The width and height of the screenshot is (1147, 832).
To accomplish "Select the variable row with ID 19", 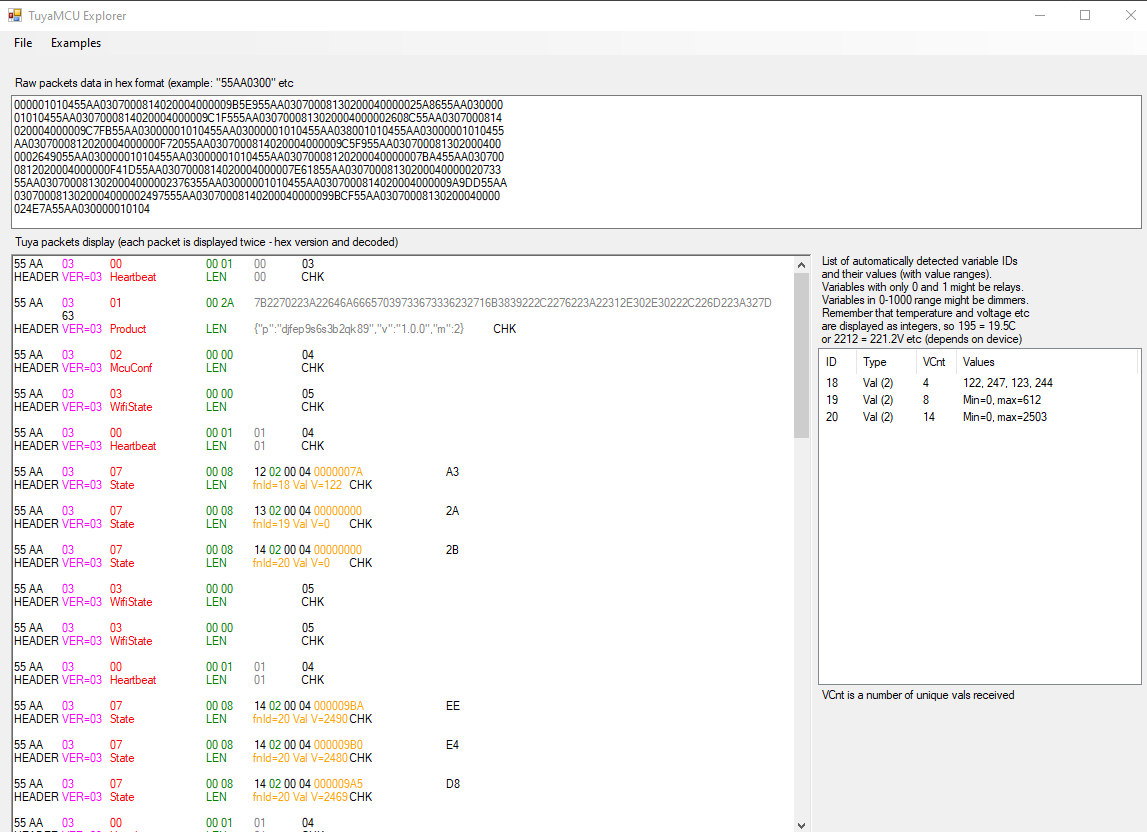I will tap(979, 400).
